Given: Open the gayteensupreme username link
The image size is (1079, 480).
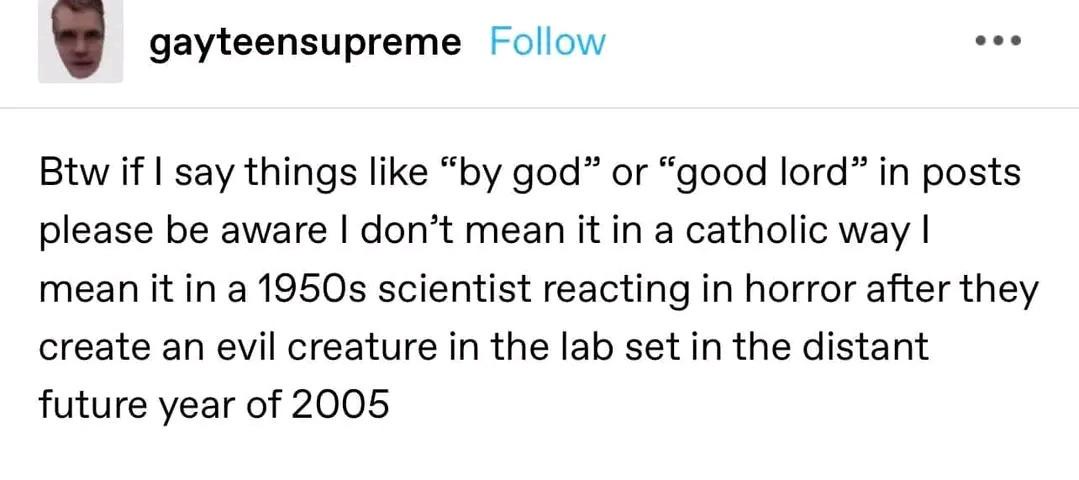Looking at the screenshot, I should tap(305, 44).
